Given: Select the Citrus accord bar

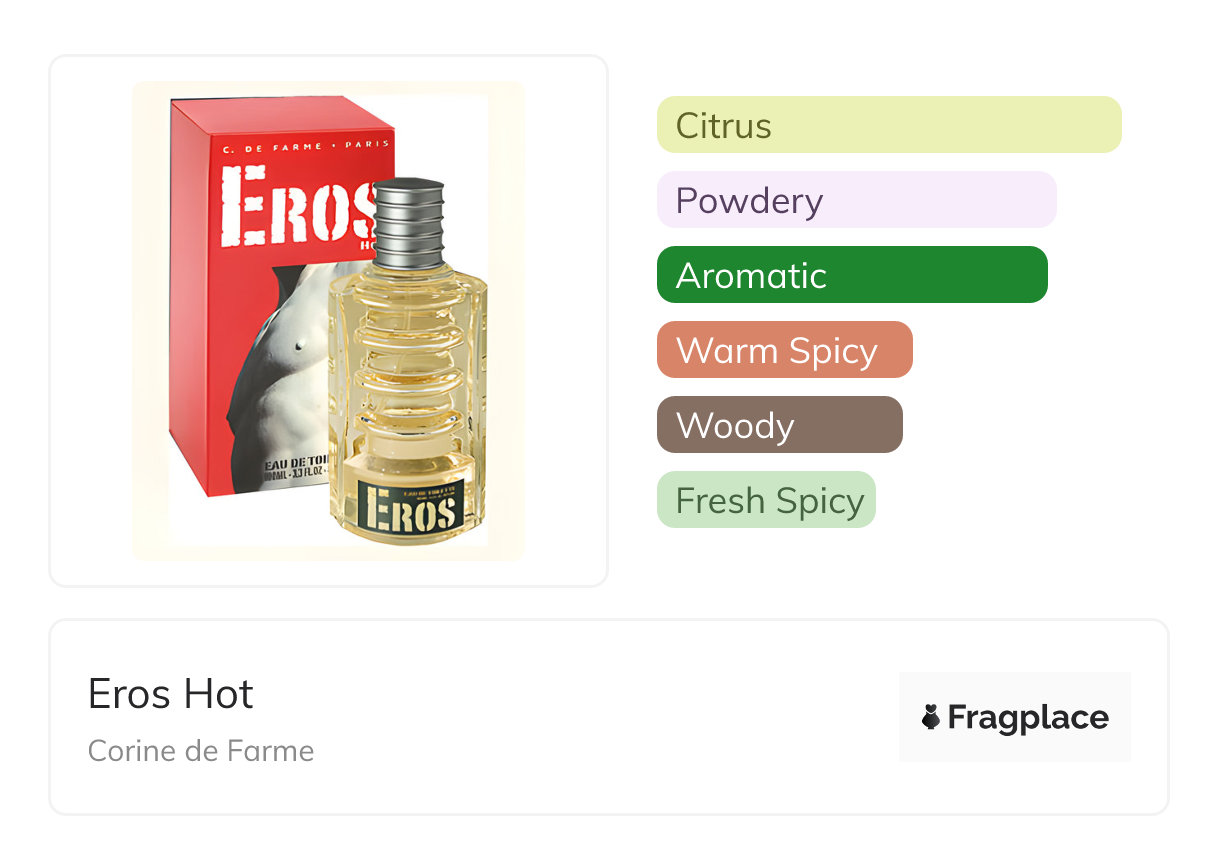Looking at the screenshot, I should click(888, 125).
